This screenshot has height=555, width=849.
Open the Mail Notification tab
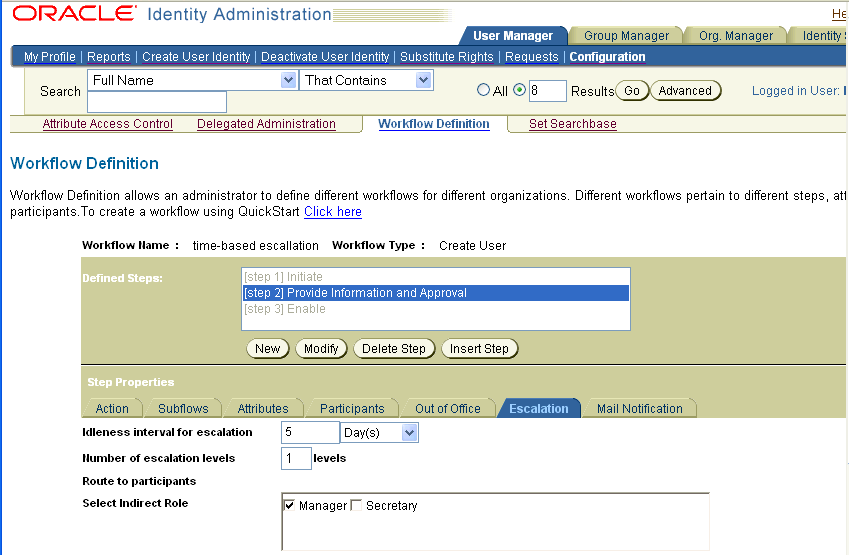639,408
